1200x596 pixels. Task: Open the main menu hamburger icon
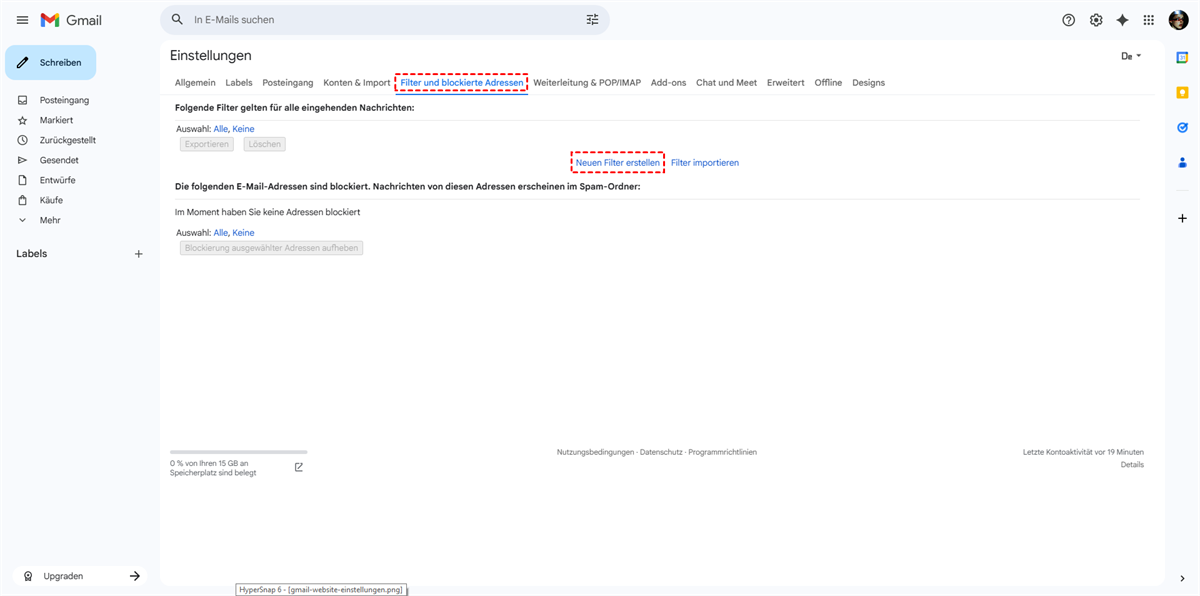click(x=22, y=20)
